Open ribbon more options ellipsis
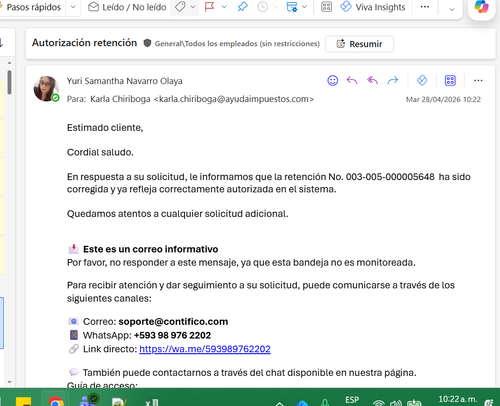500x406 pixels. 425,7
